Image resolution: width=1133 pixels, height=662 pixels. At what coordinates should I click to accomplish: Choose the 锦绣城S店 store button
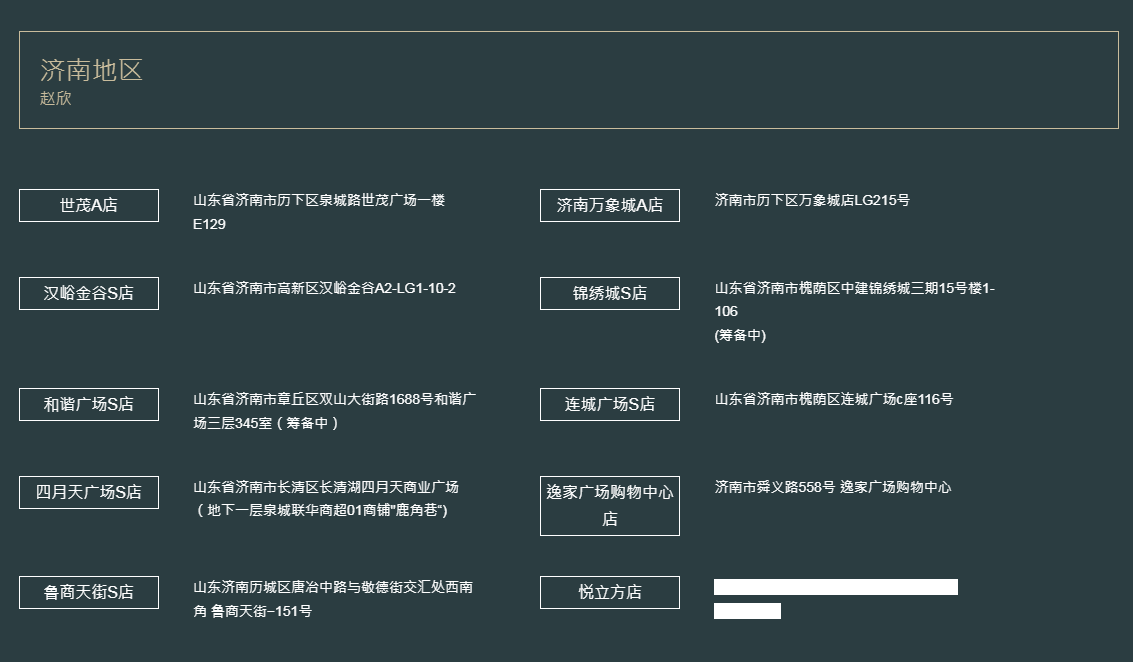[x=610, y=293]
